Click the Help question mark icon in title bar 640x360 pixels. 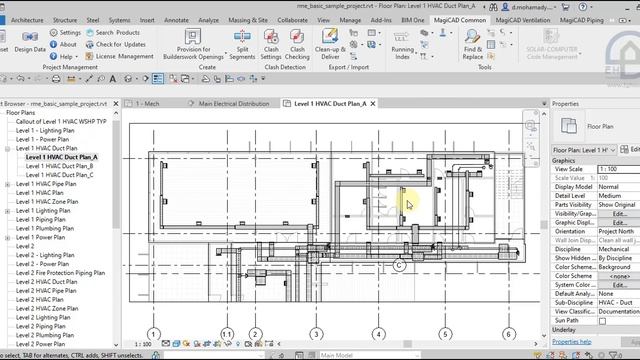pos(583,7)
